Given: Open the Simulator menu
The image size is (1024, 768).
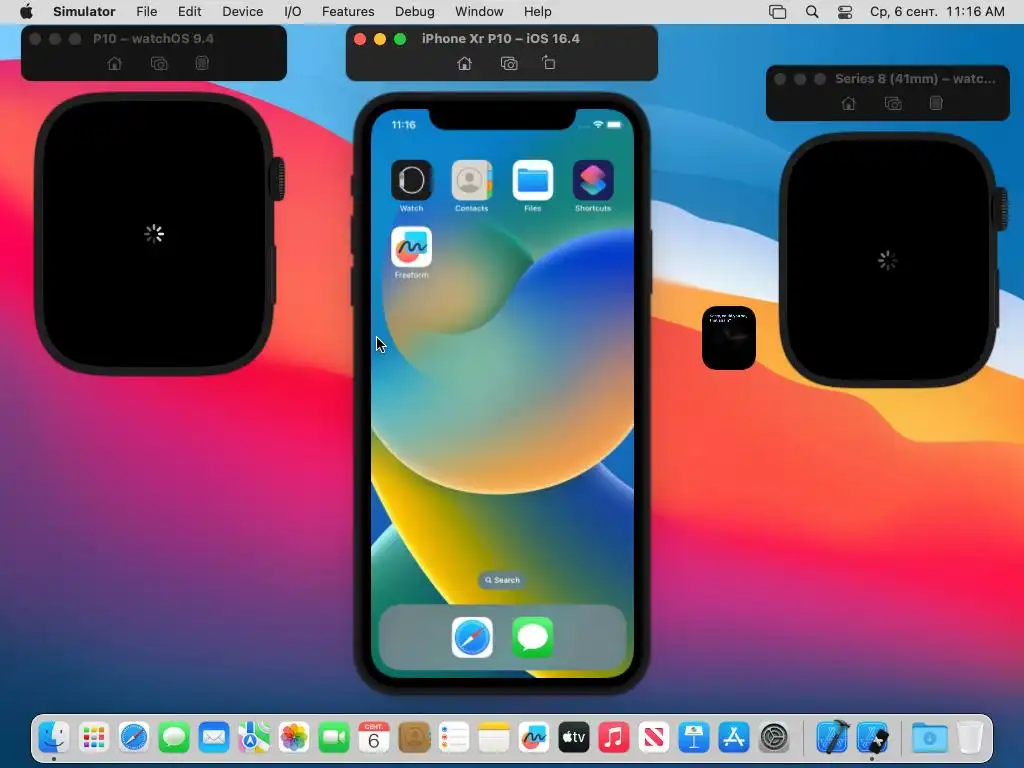Looking at the screenshot, I should click(84, 12).
